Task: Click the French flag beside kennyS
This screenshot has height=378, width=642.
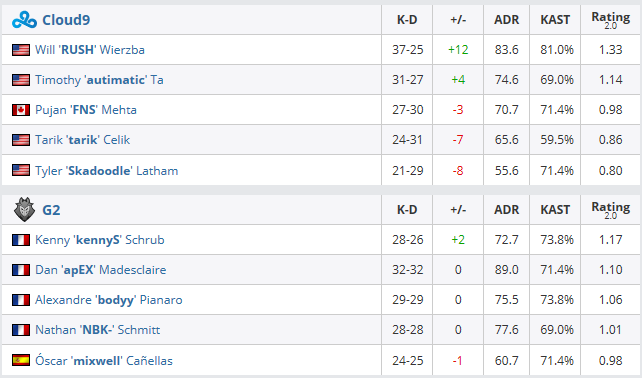Action: 21,240
